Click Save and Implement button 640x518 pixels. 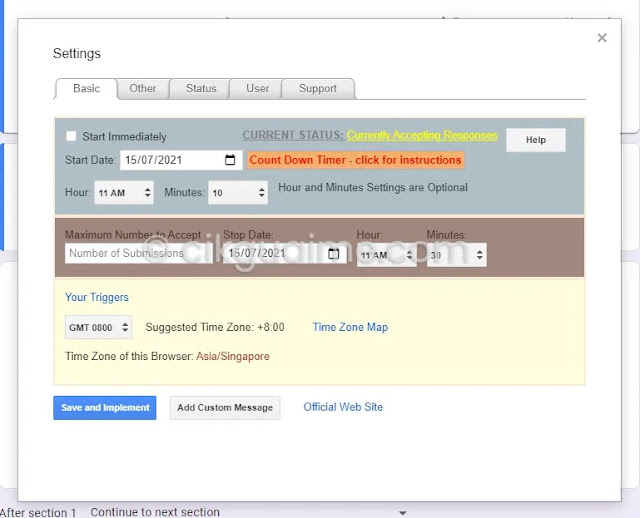point(105,408)
